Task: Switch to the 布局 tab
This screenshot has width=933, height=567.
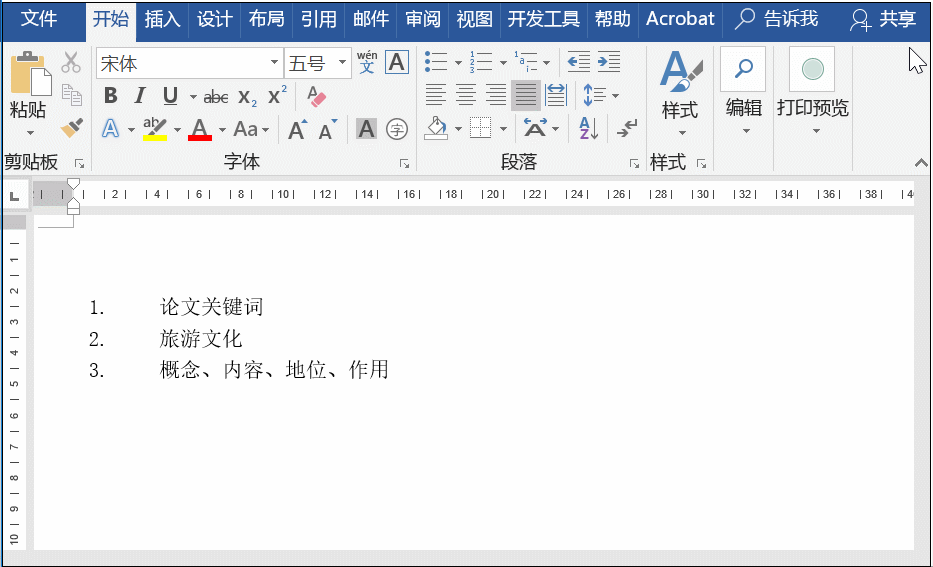Action: pos(267,19)
